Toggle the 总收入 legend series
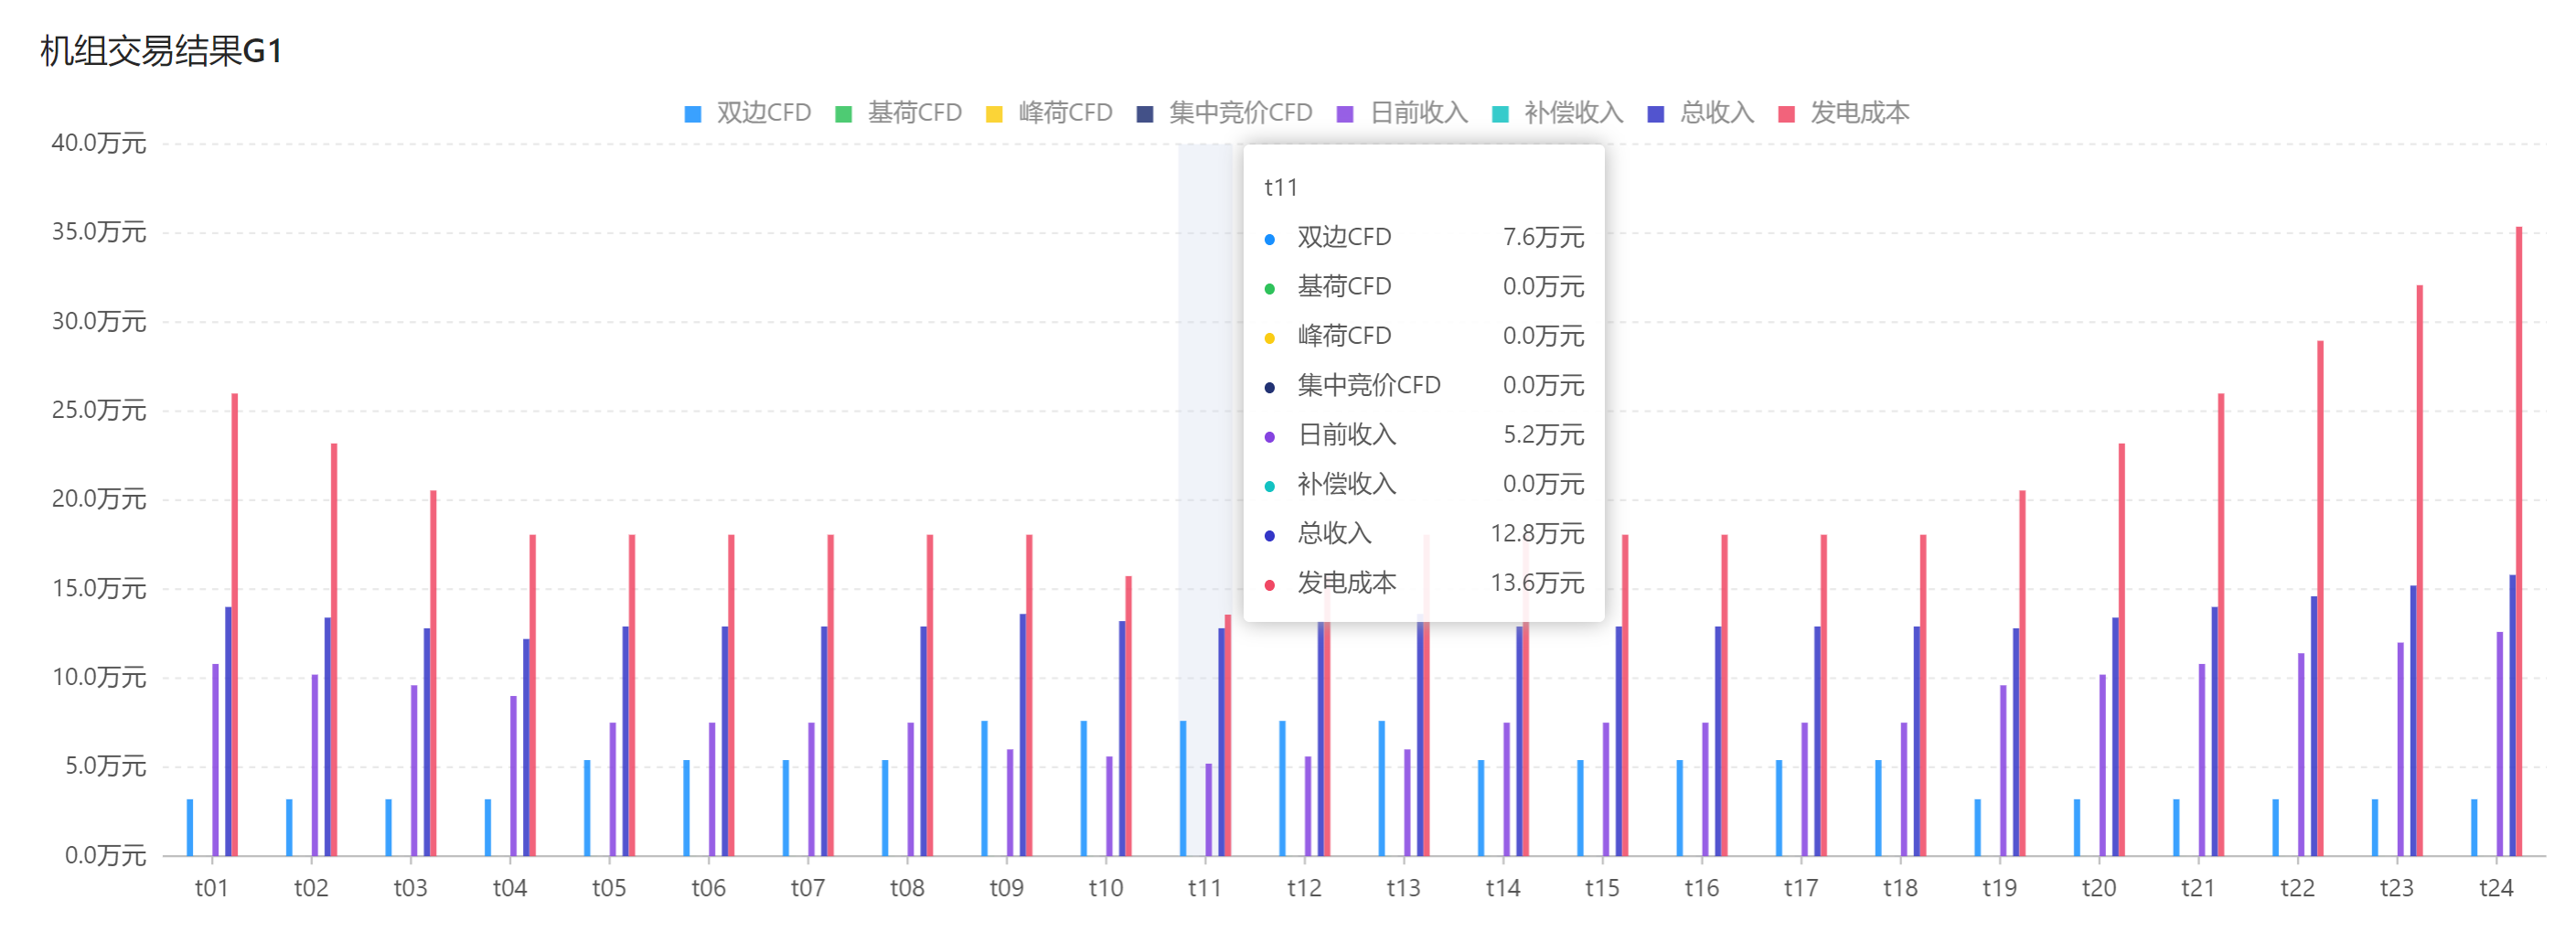 click(x=1700, y=113)
